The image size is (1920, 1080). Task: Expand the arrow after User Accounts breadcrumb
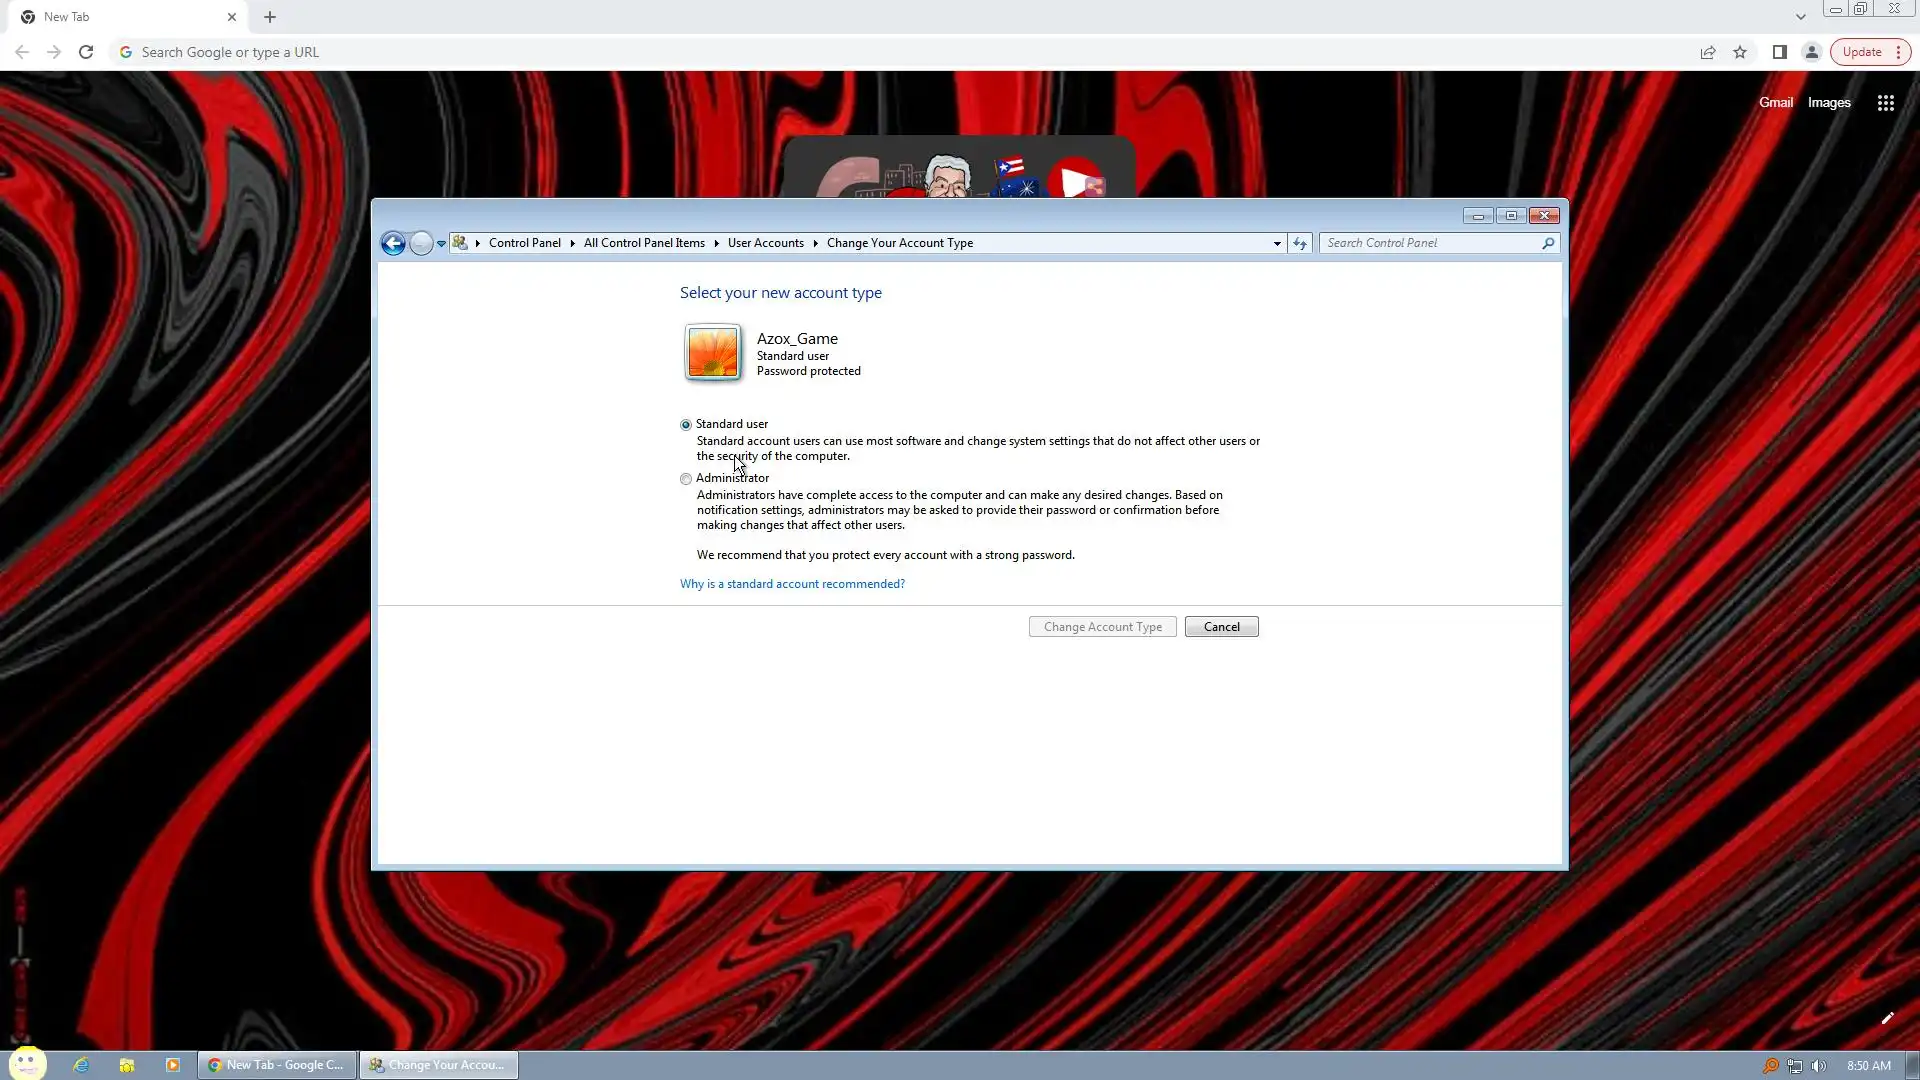click(815, 243)
